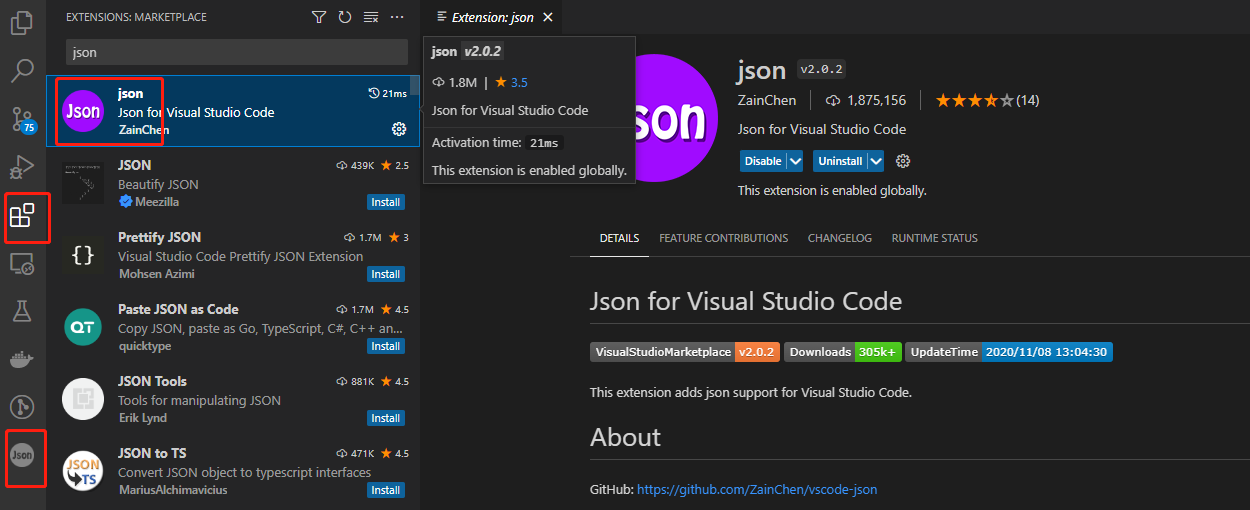Expand the Uninstall button dropdown arrow
1250x510 pixels.
876,161
